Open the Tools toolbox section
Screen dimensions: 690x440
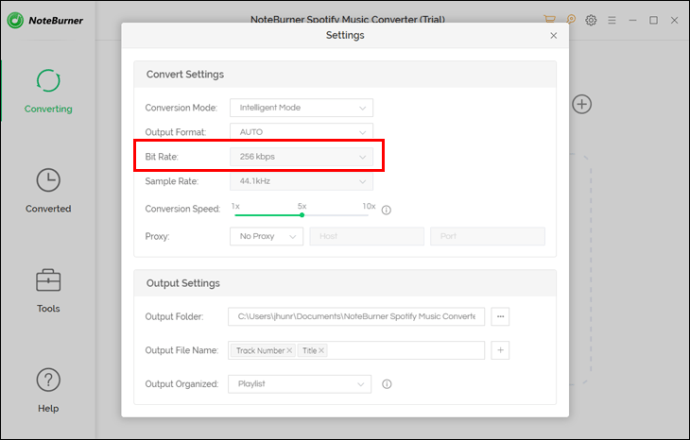coord(48,290)
